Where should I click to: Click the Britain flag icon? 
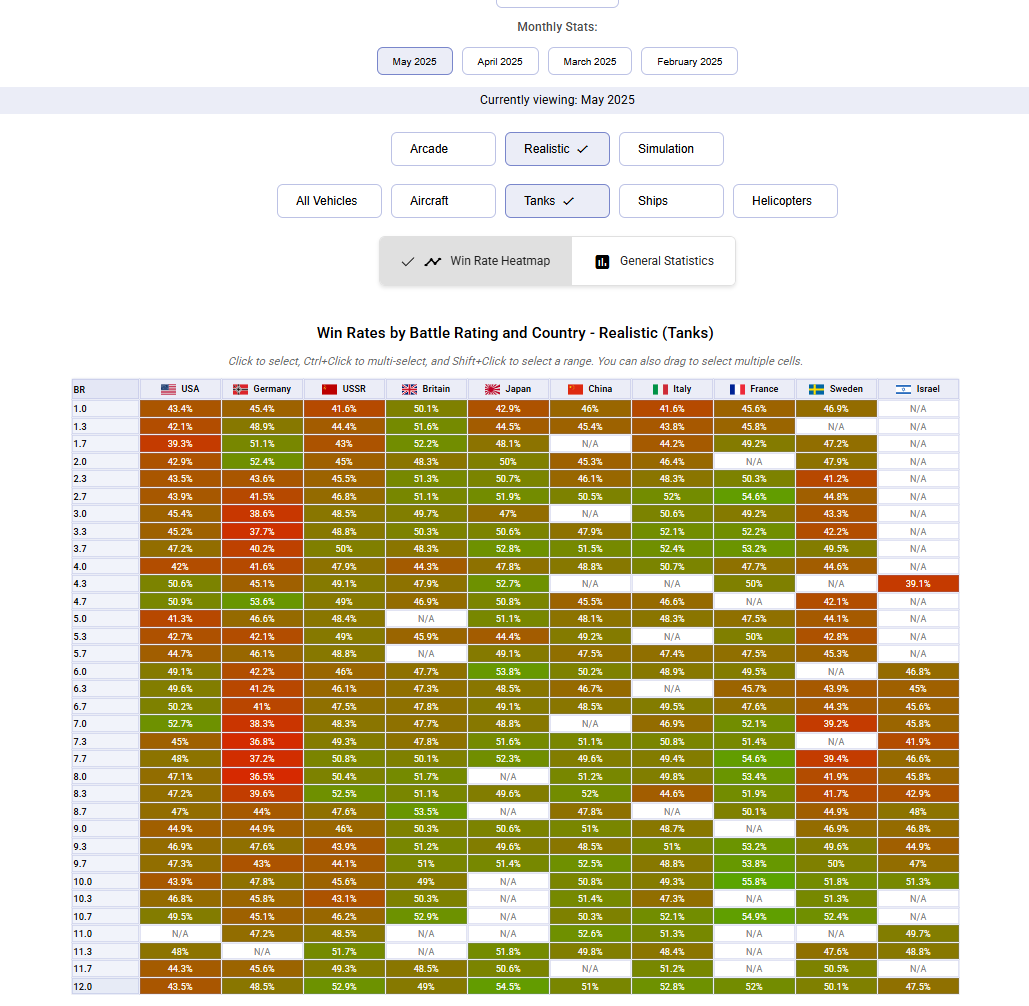point(410,389)
